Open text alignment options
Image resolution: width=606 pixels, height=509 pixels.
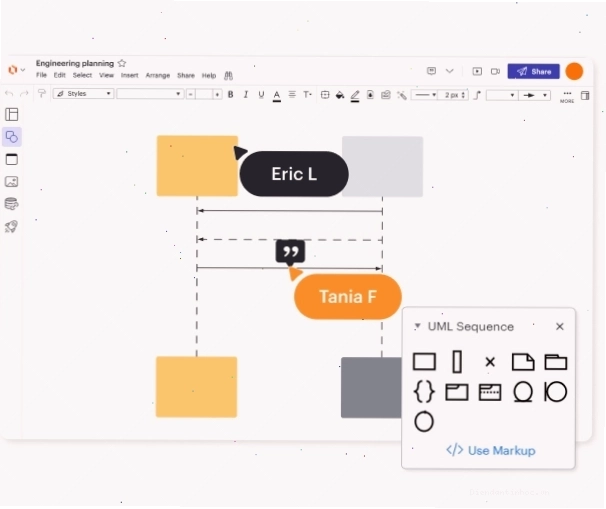pos(292,94)
